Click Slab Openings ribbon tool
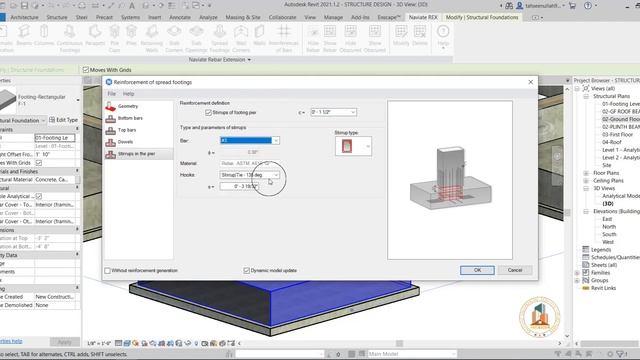The height and width of the screenshot is (360, 640). (x=196, y=39)
